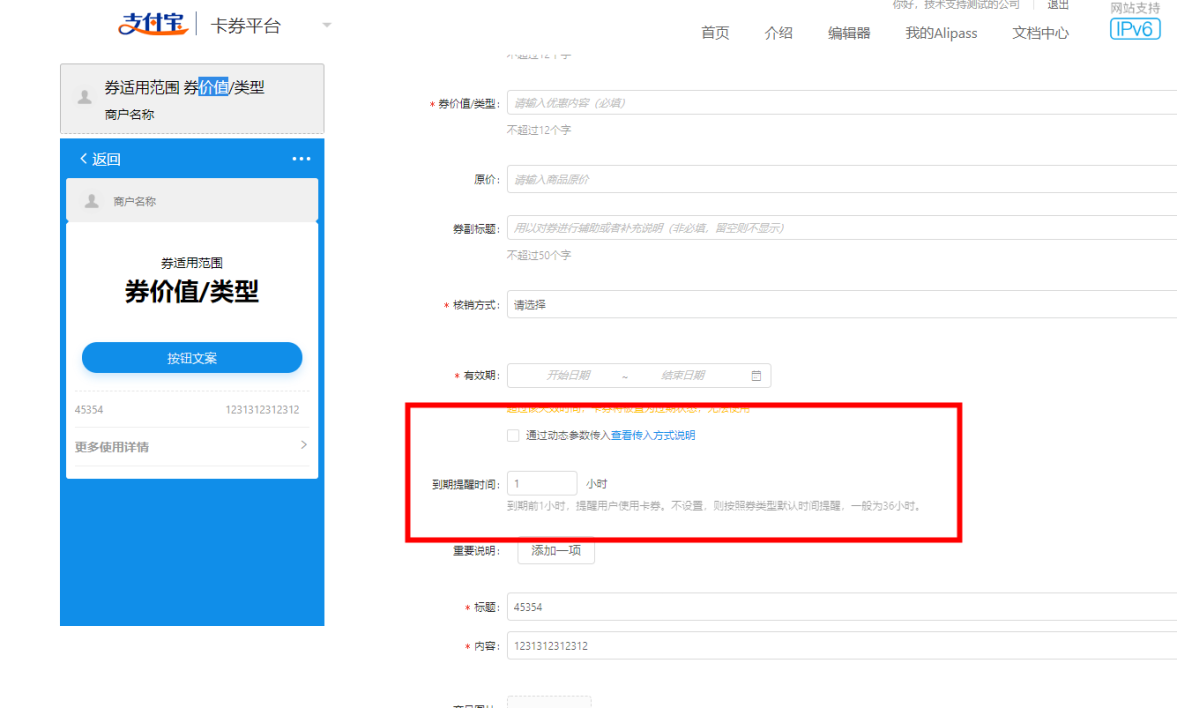Open the calendar icon in the 有效期 field

(x=756, y=375)
